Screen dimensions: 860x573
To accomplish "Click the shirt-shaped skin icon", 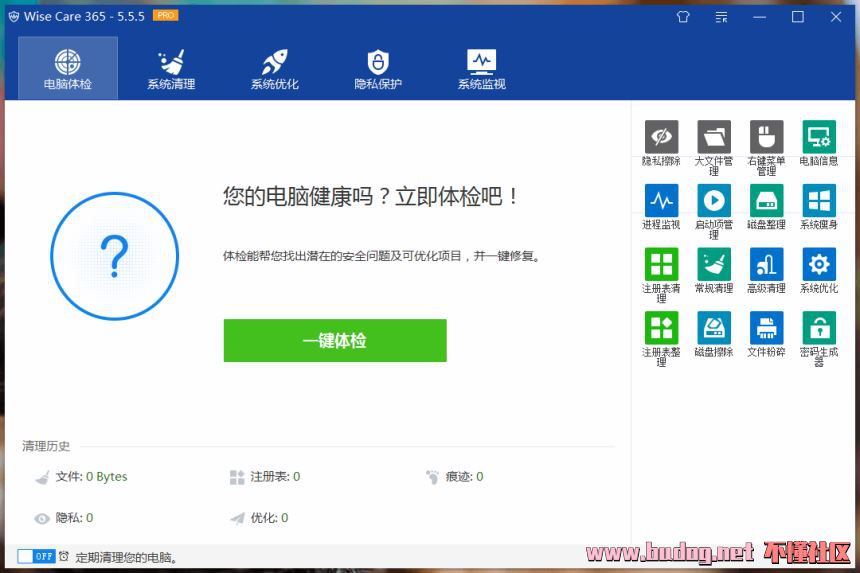I will point(683,17).
